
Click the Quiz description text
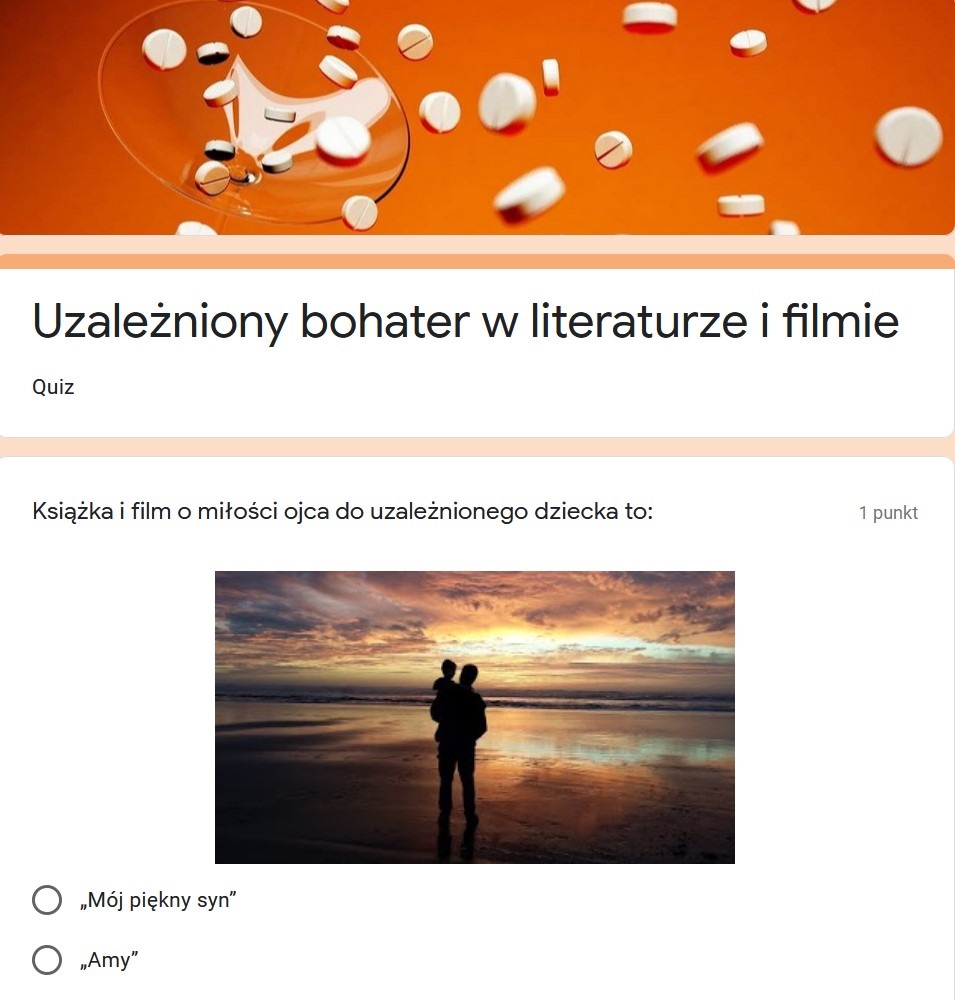tap(53, 387)
